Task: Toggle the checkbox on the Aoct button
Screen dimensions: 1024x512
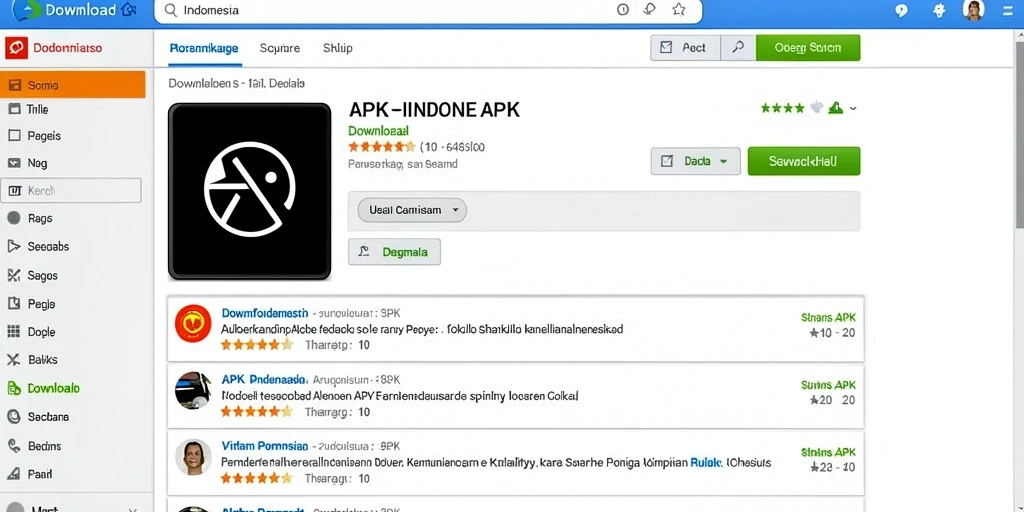Action: (x=666, y=48)
